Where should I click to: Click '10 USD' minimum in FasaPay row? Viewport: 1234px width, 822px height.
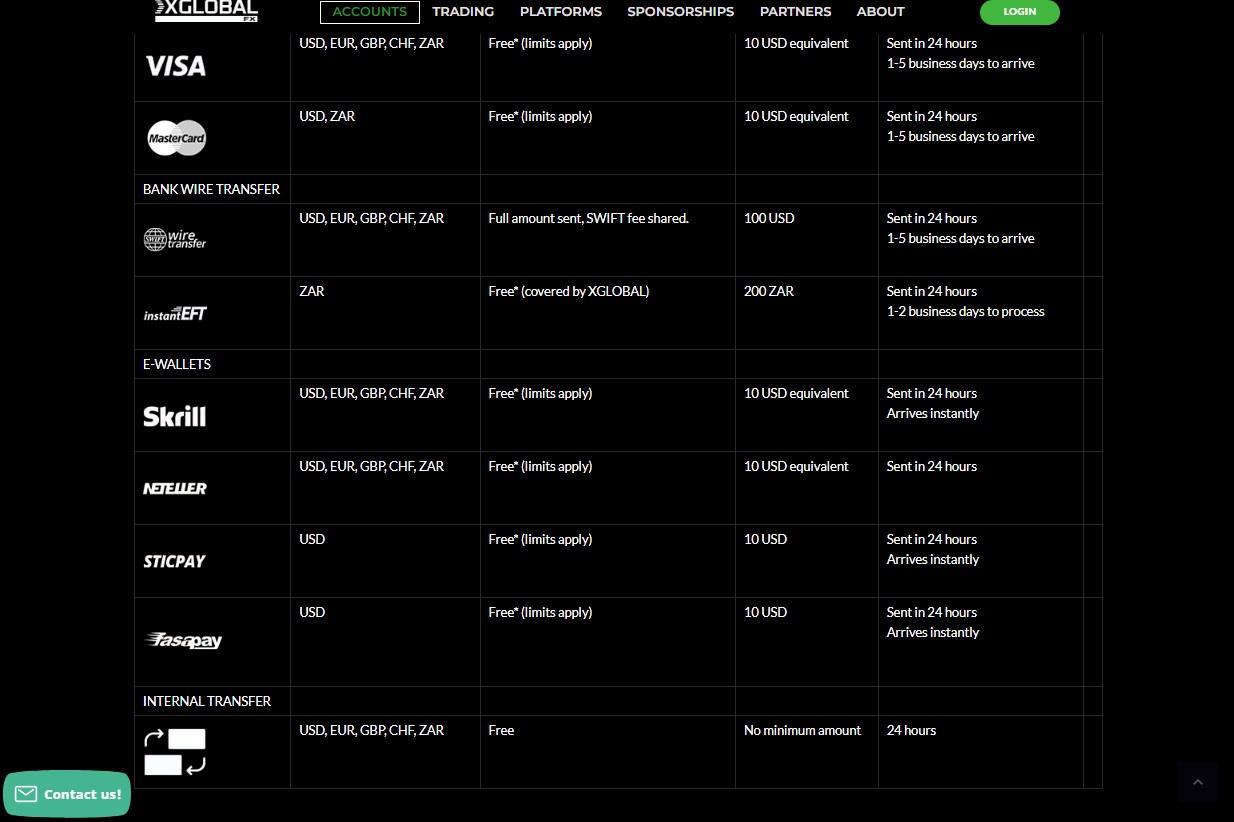point(765,612)
